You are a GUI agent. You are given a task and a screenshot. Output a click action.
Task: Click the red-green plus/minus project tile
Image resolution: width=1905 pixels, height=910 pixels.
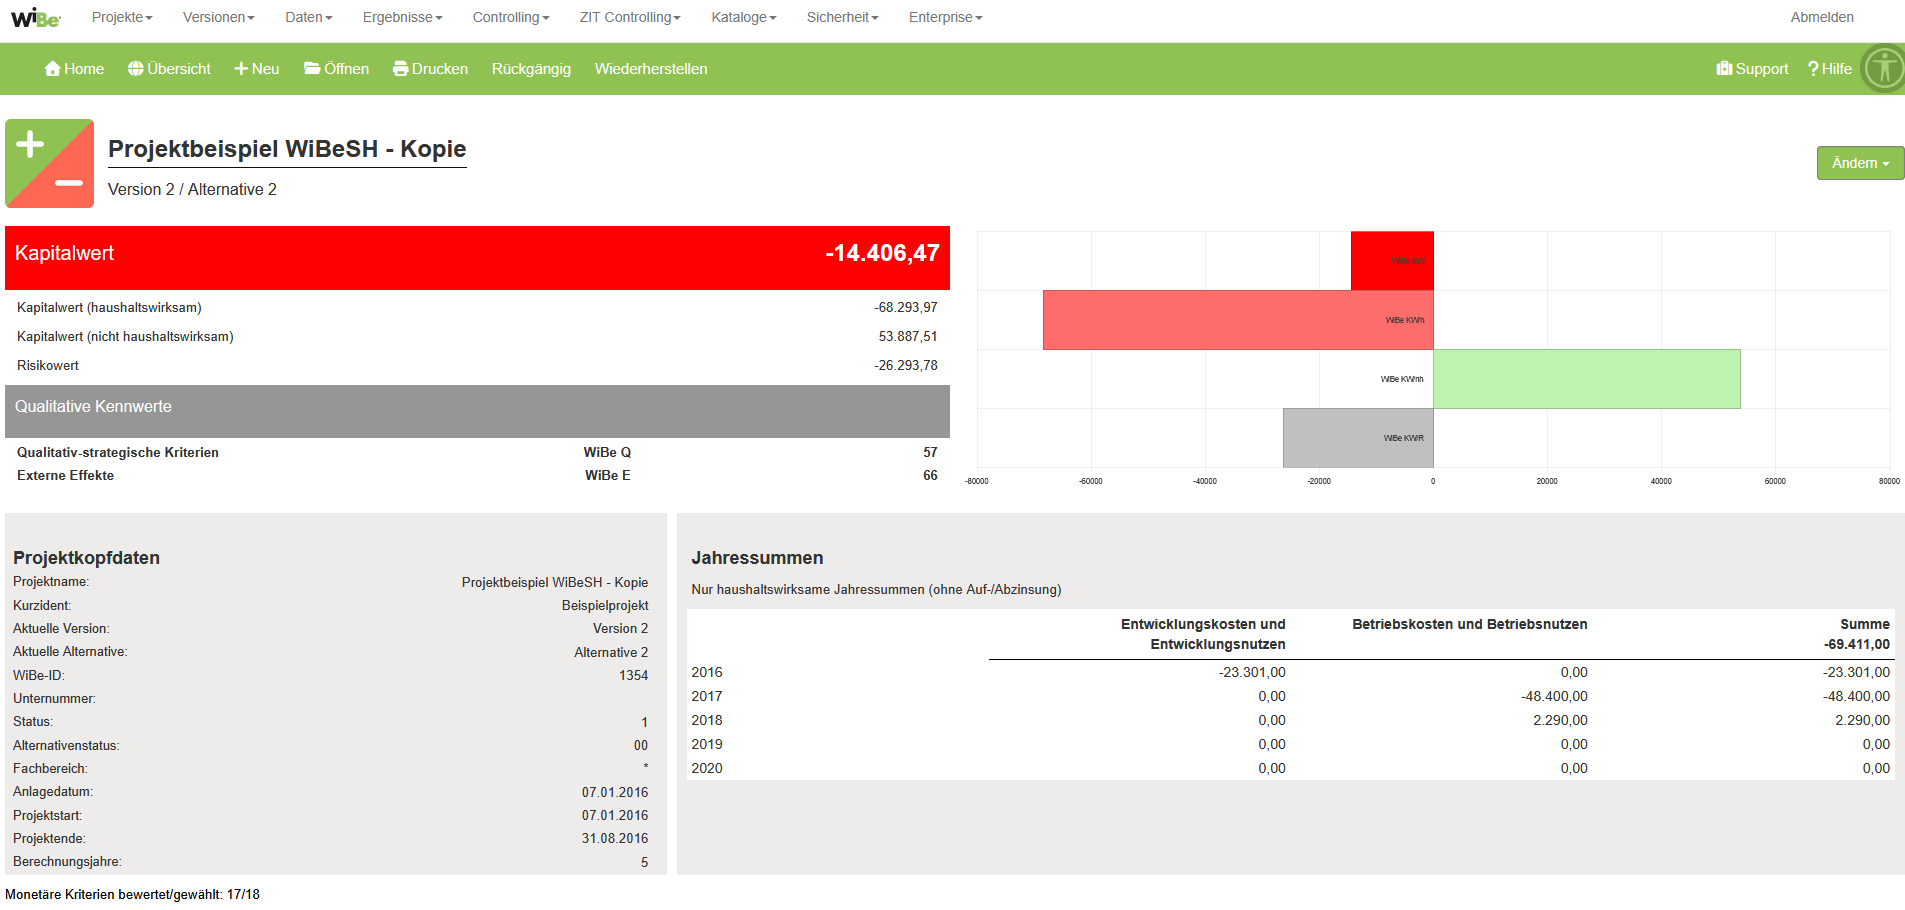50,164
